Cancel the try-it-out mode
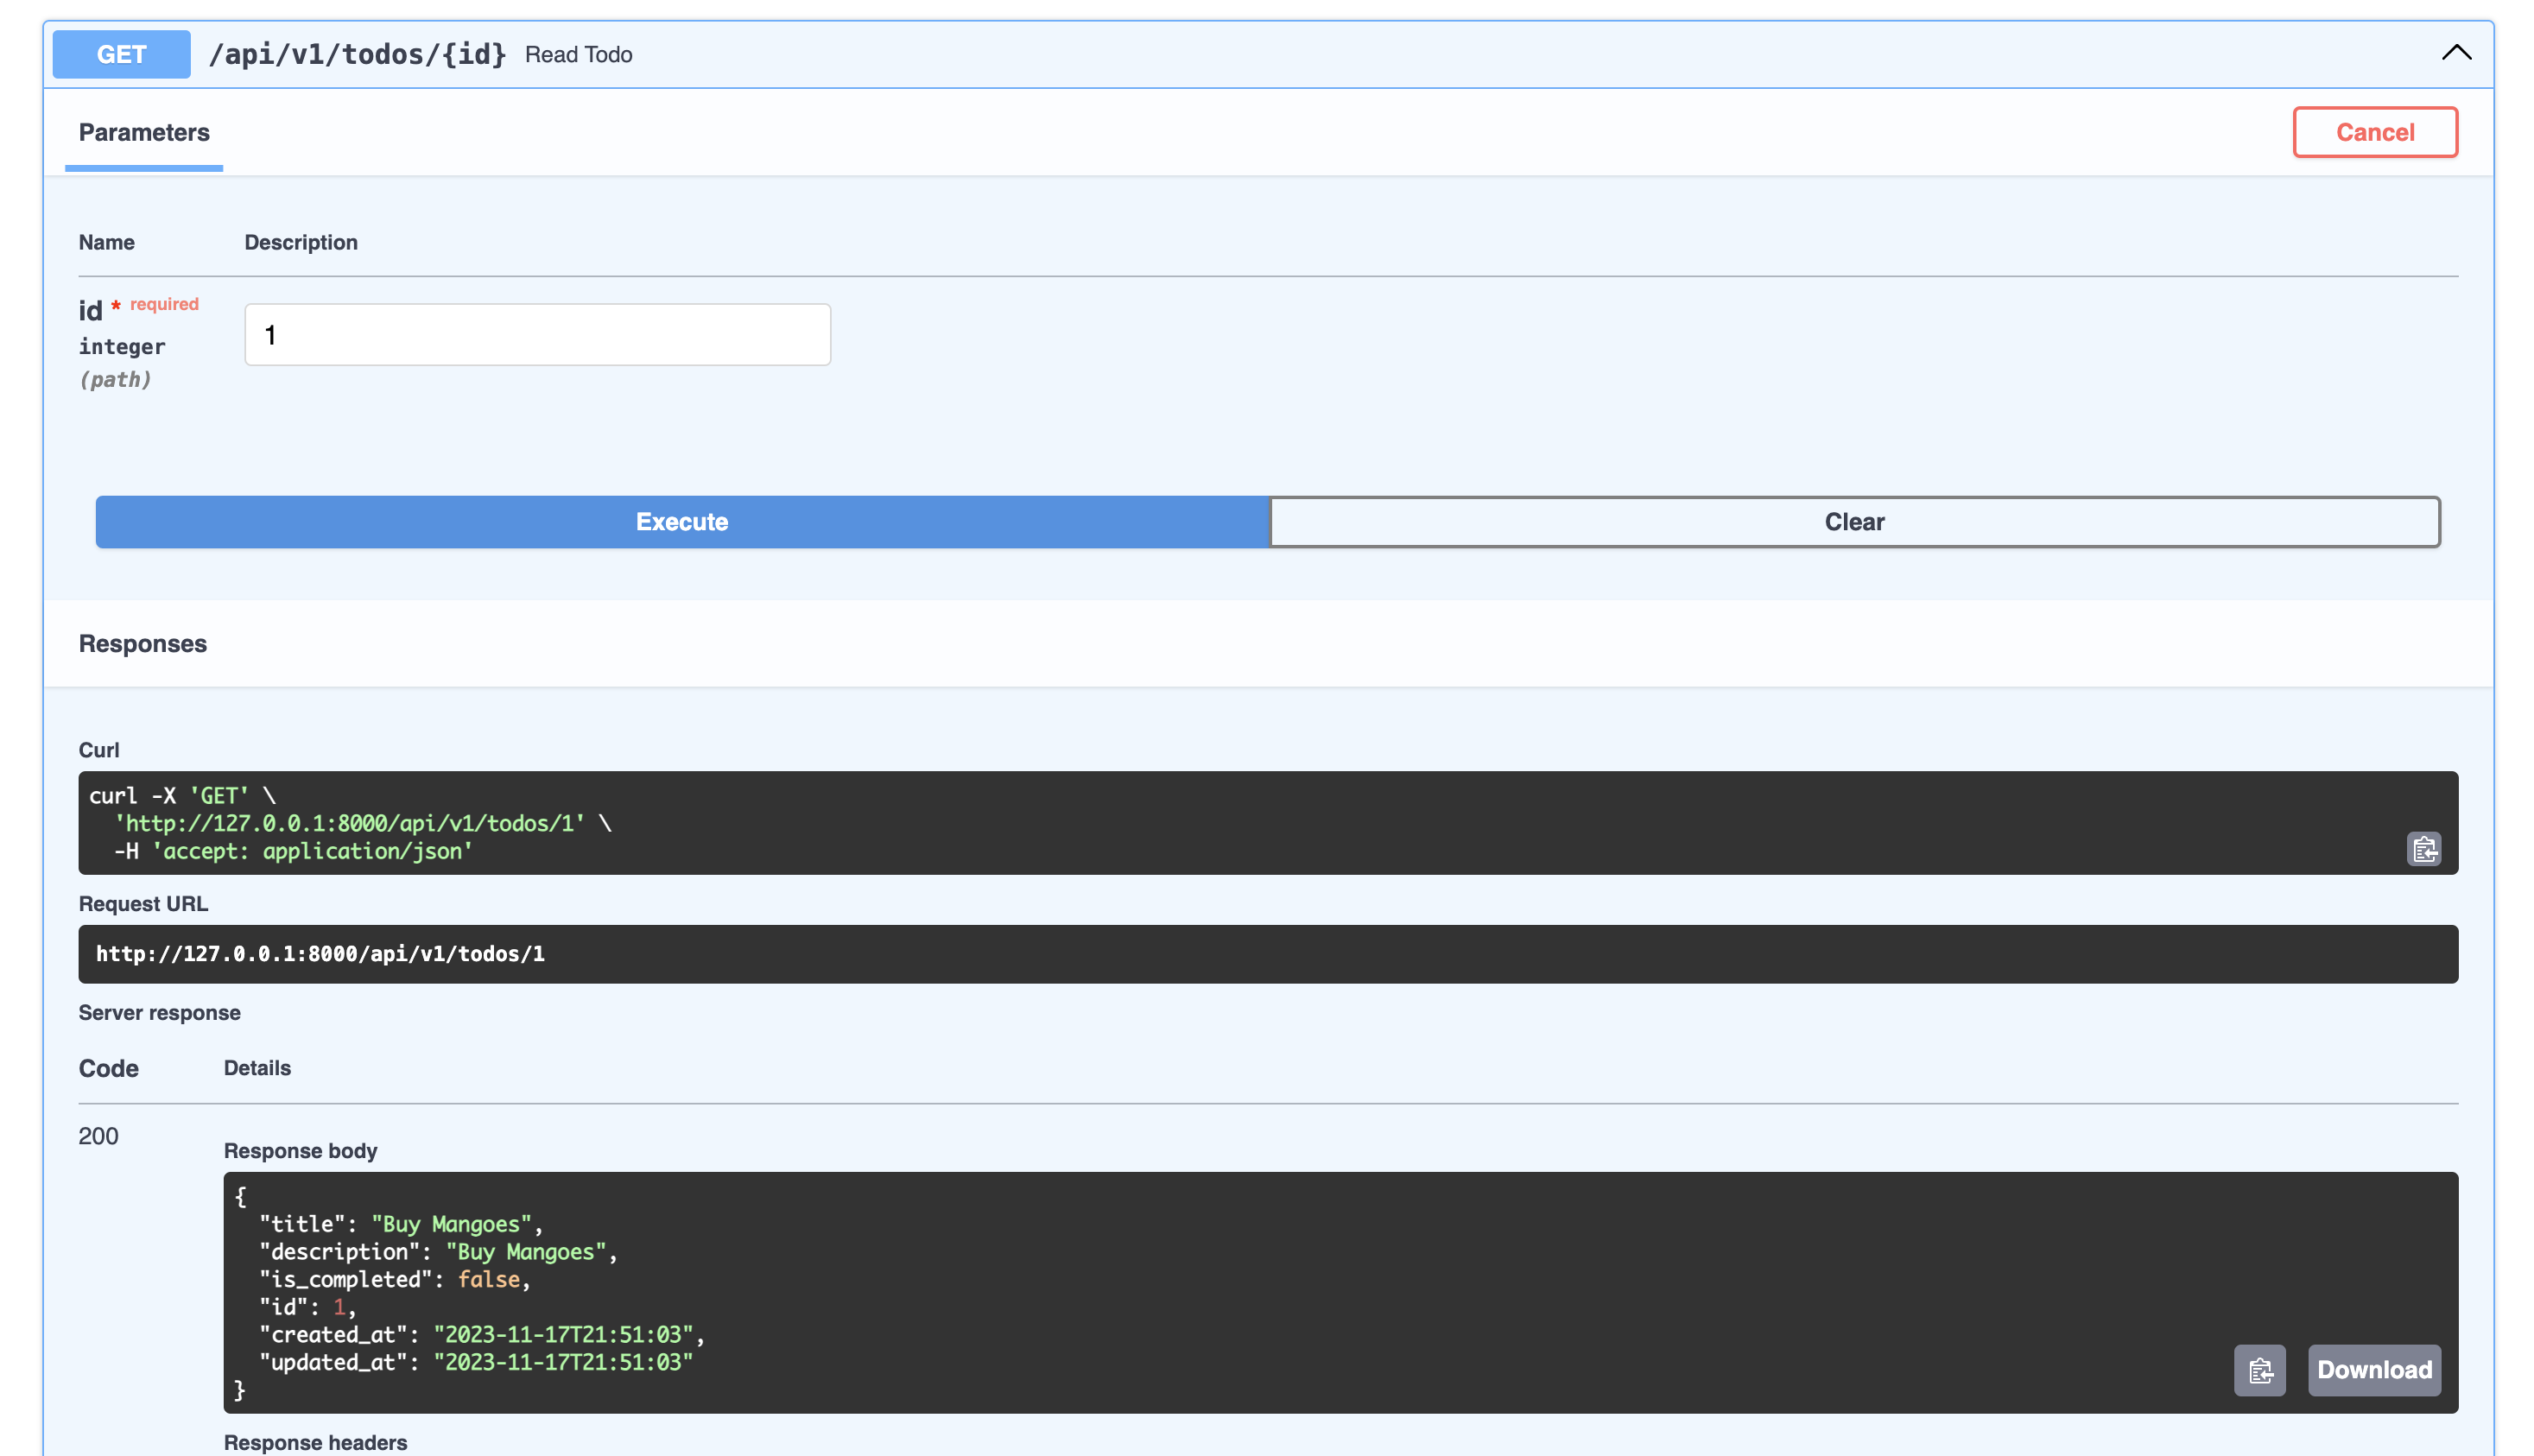 pyautogui.click(x=2374, y=132)
